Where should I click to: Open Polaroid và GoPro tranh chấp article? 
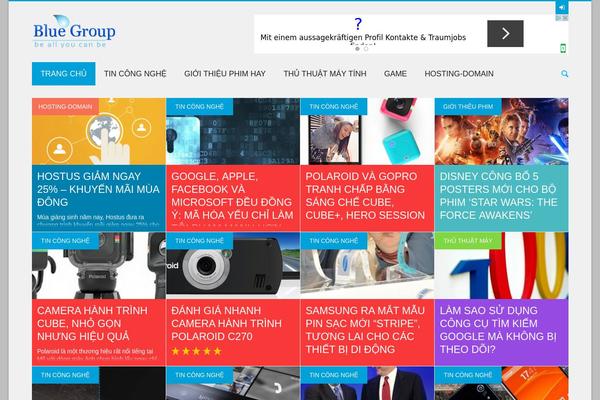coord(365,196)
